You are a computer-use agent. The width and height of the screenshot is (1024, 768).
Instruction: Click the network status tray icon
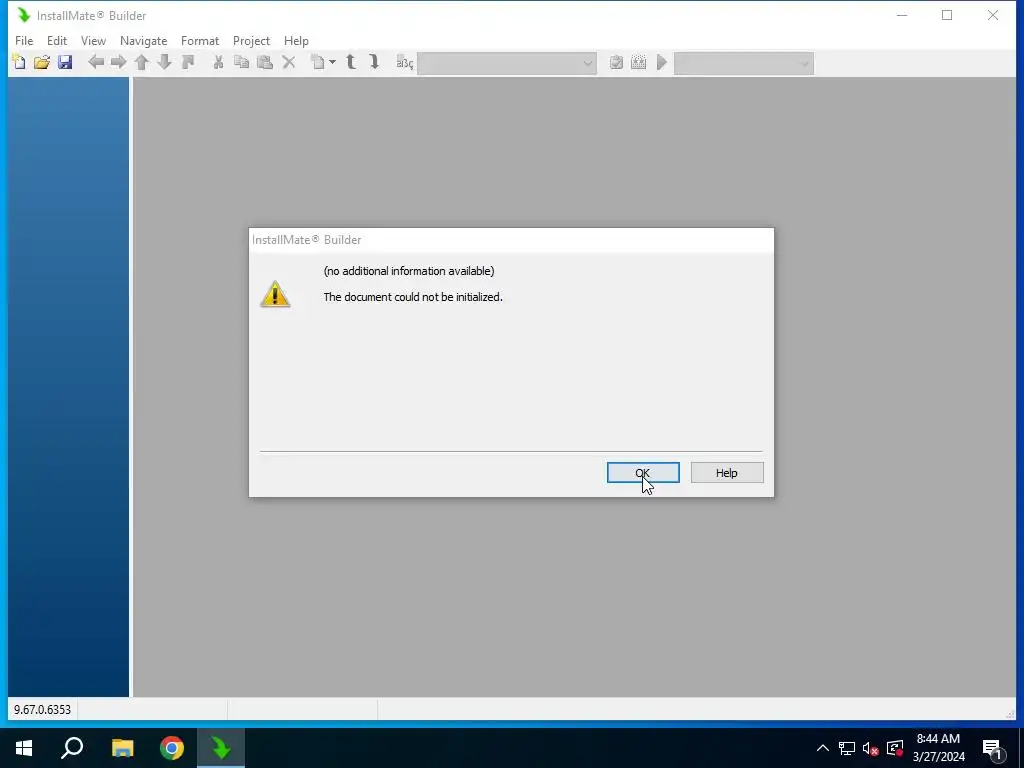[x=847, y=748]
